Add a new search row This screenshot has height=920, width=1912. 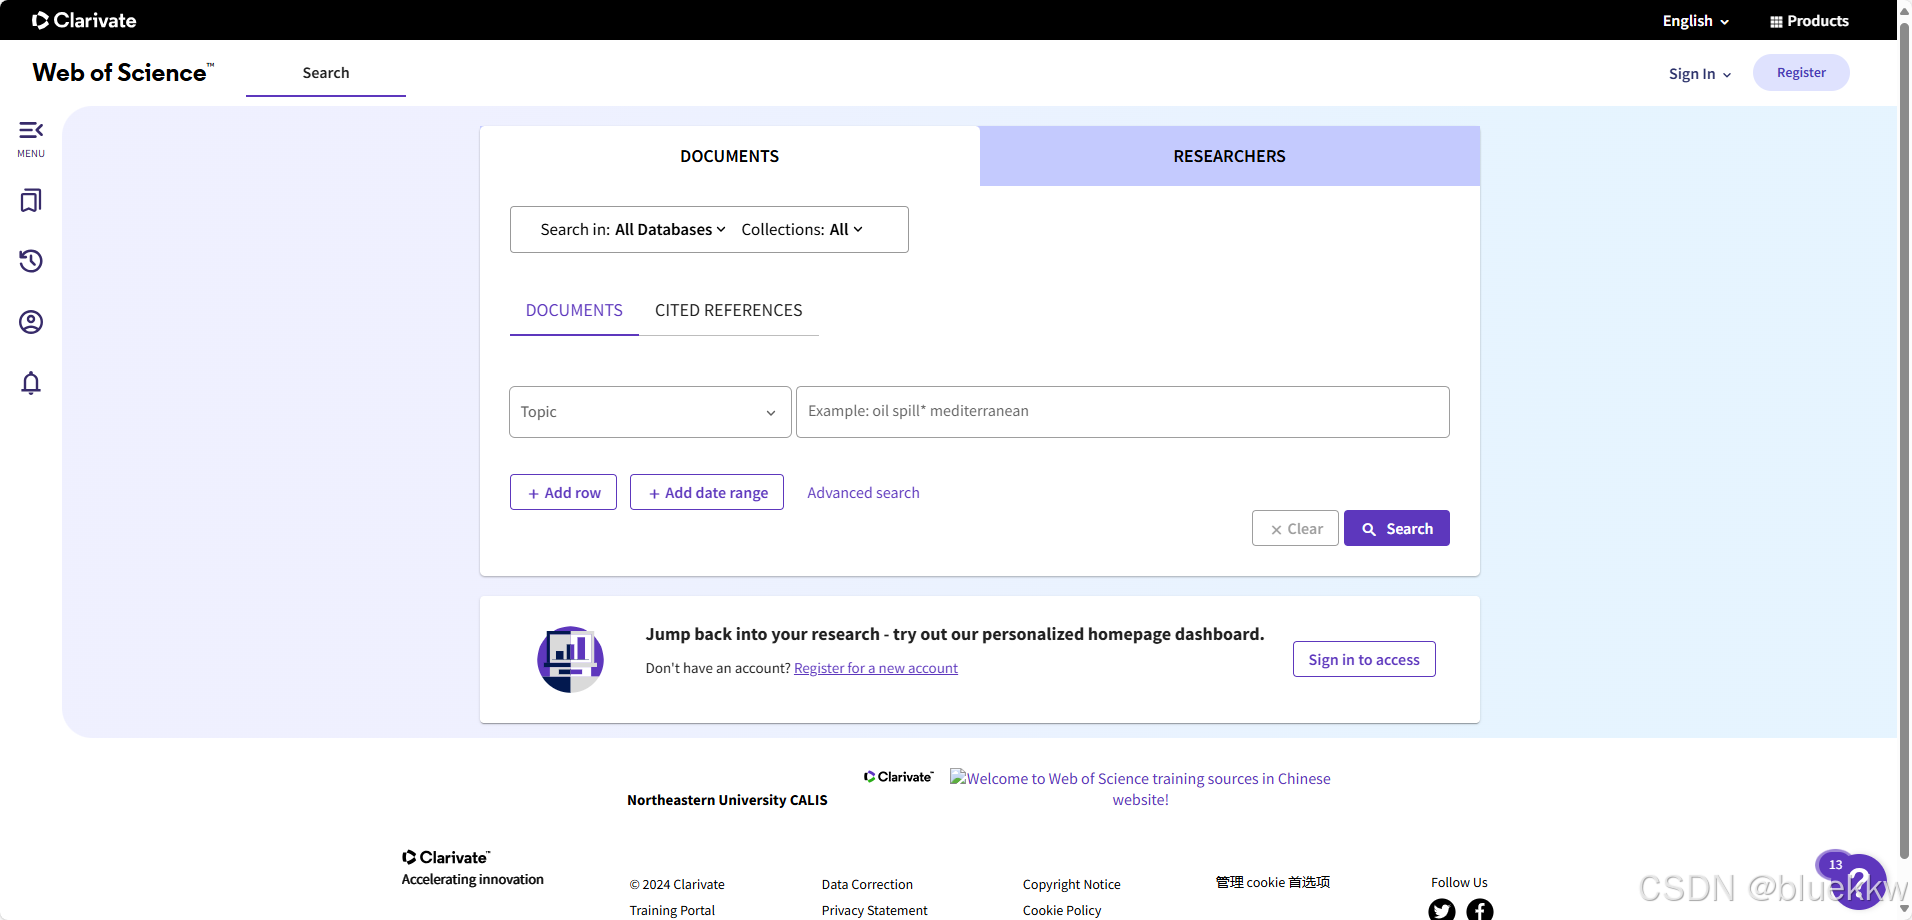click(563, 492)
